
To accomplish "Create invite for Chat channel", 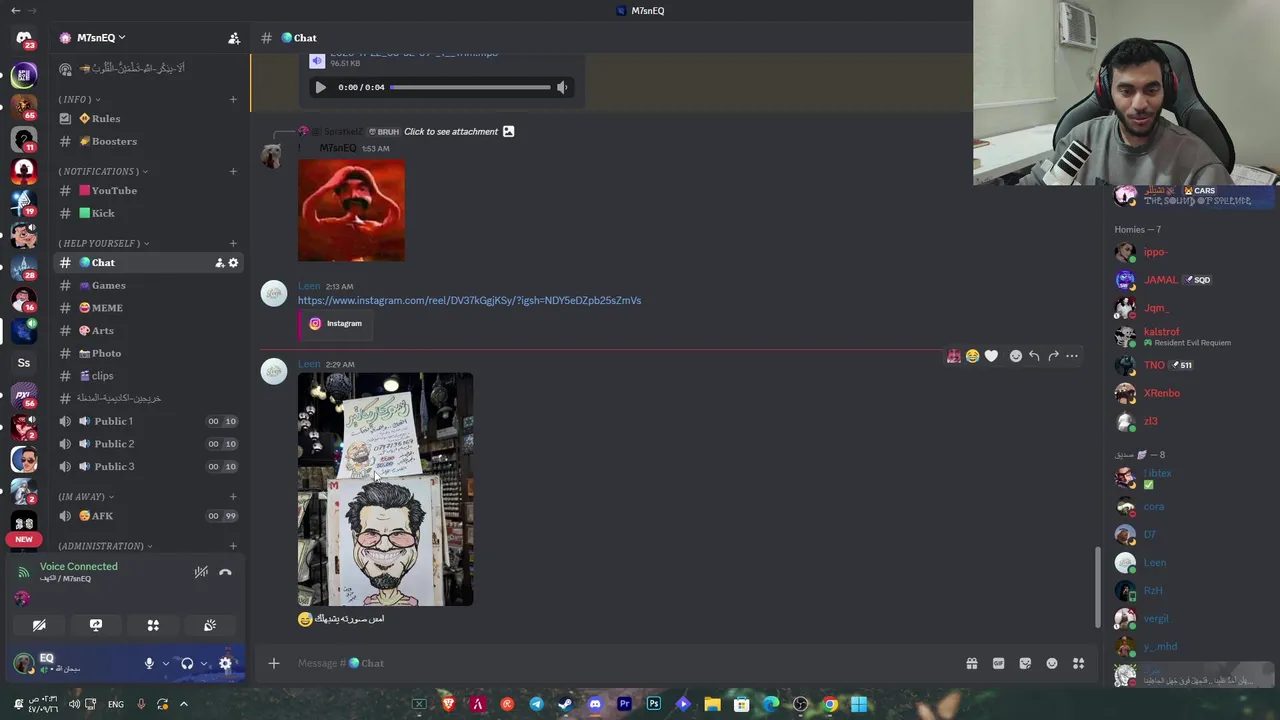I will coord(219,263).
